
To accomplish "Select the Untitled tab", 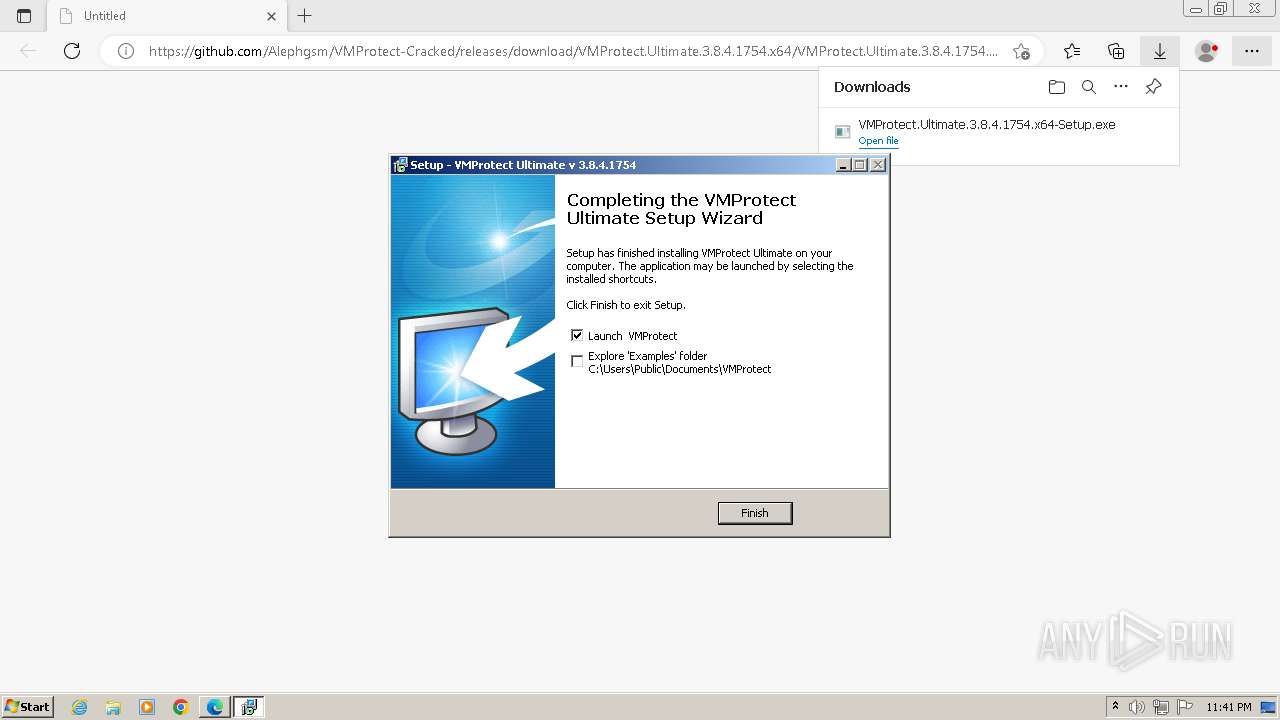I will tap(167, 16).
